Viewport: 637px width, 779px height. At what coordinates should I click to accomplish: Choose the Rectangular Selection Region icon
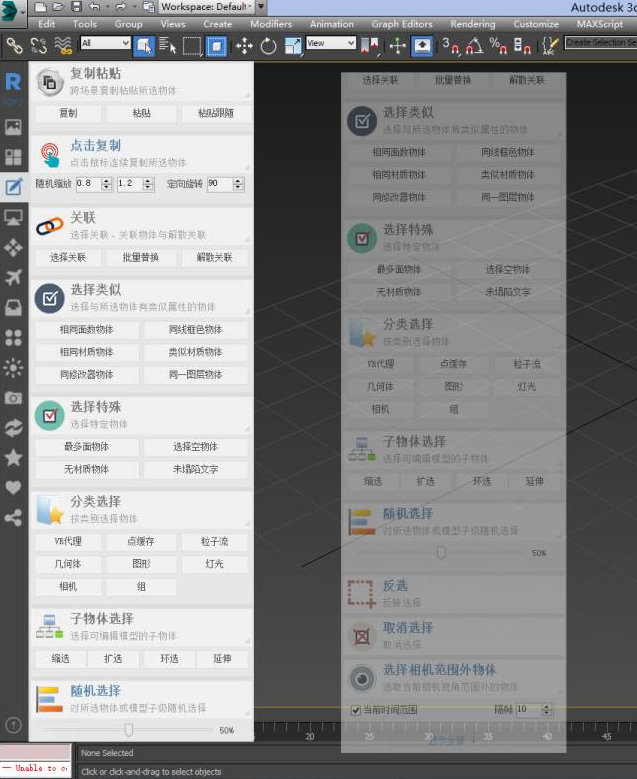192,46
